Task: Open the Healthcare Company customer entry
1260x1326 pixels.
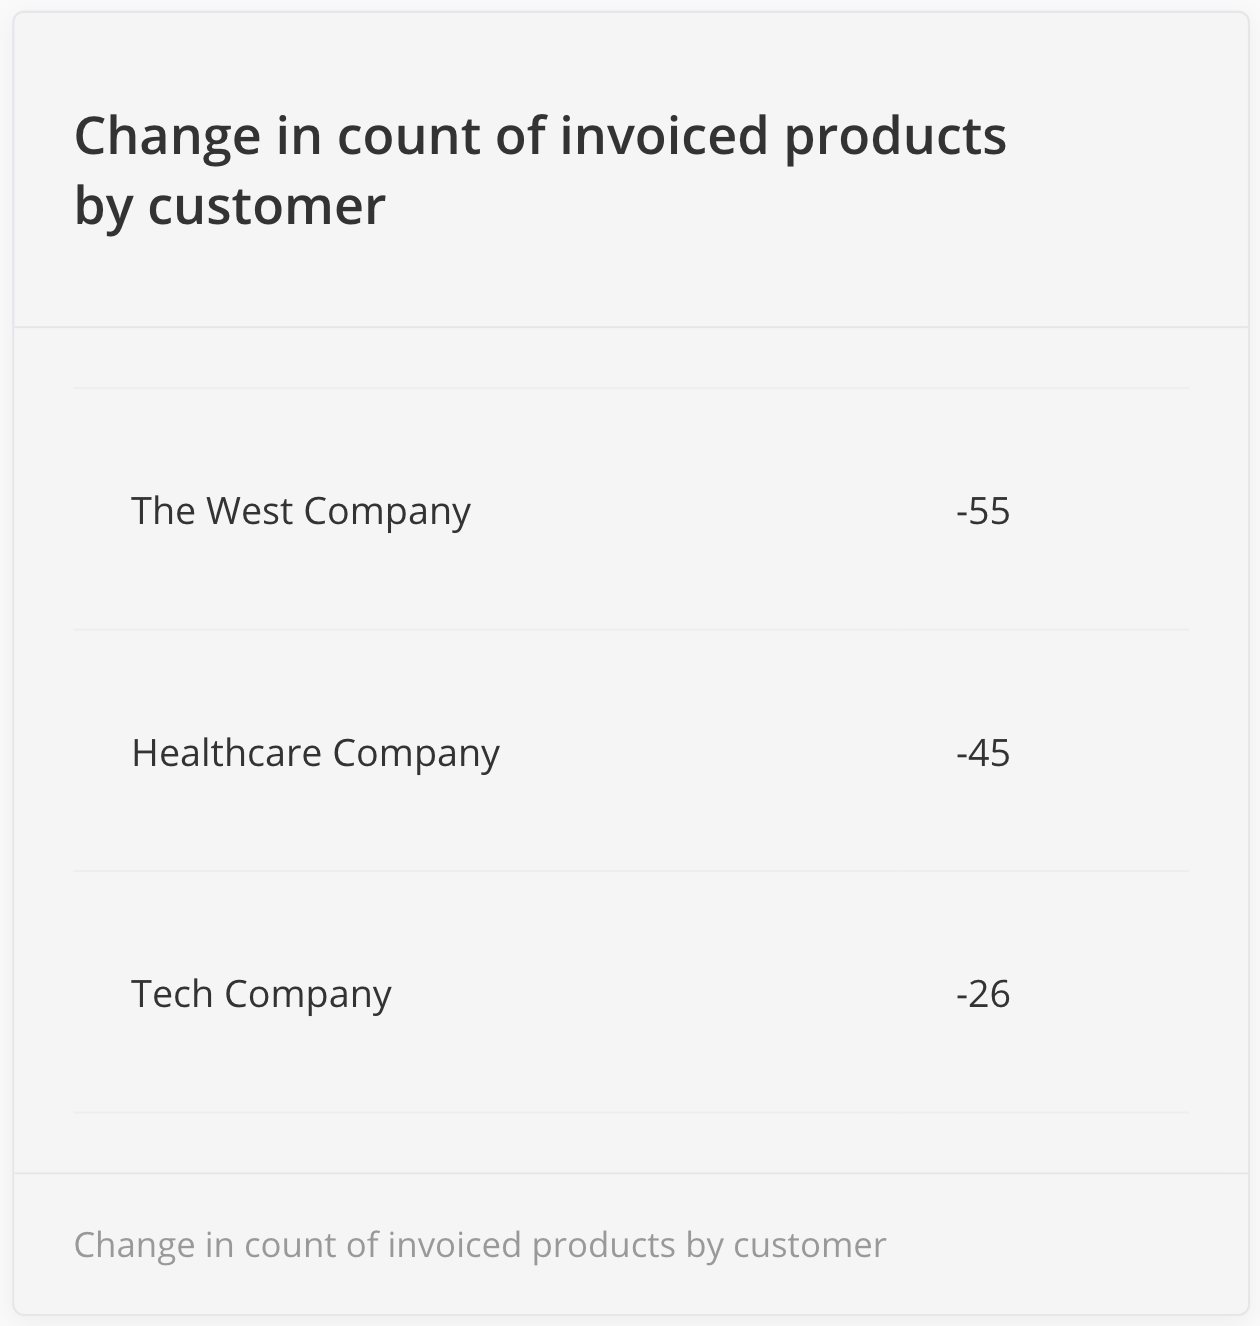Action: [x=315, y=753]
